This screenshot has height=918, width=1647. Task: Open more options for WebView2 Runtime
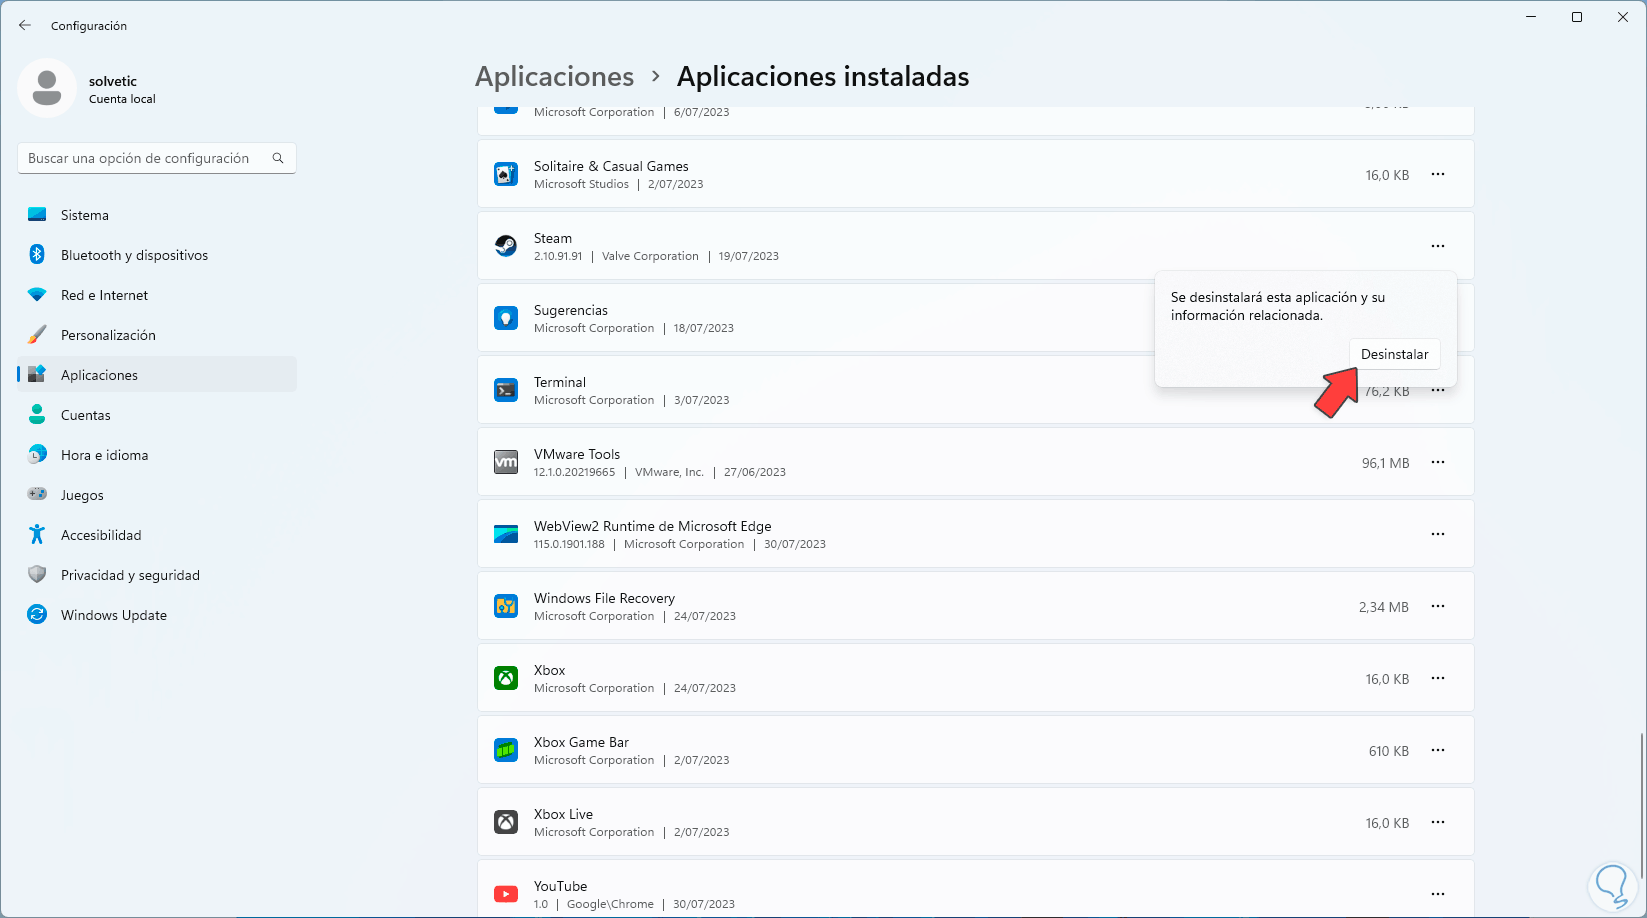pyautogui.click(x=1438, y=534)
